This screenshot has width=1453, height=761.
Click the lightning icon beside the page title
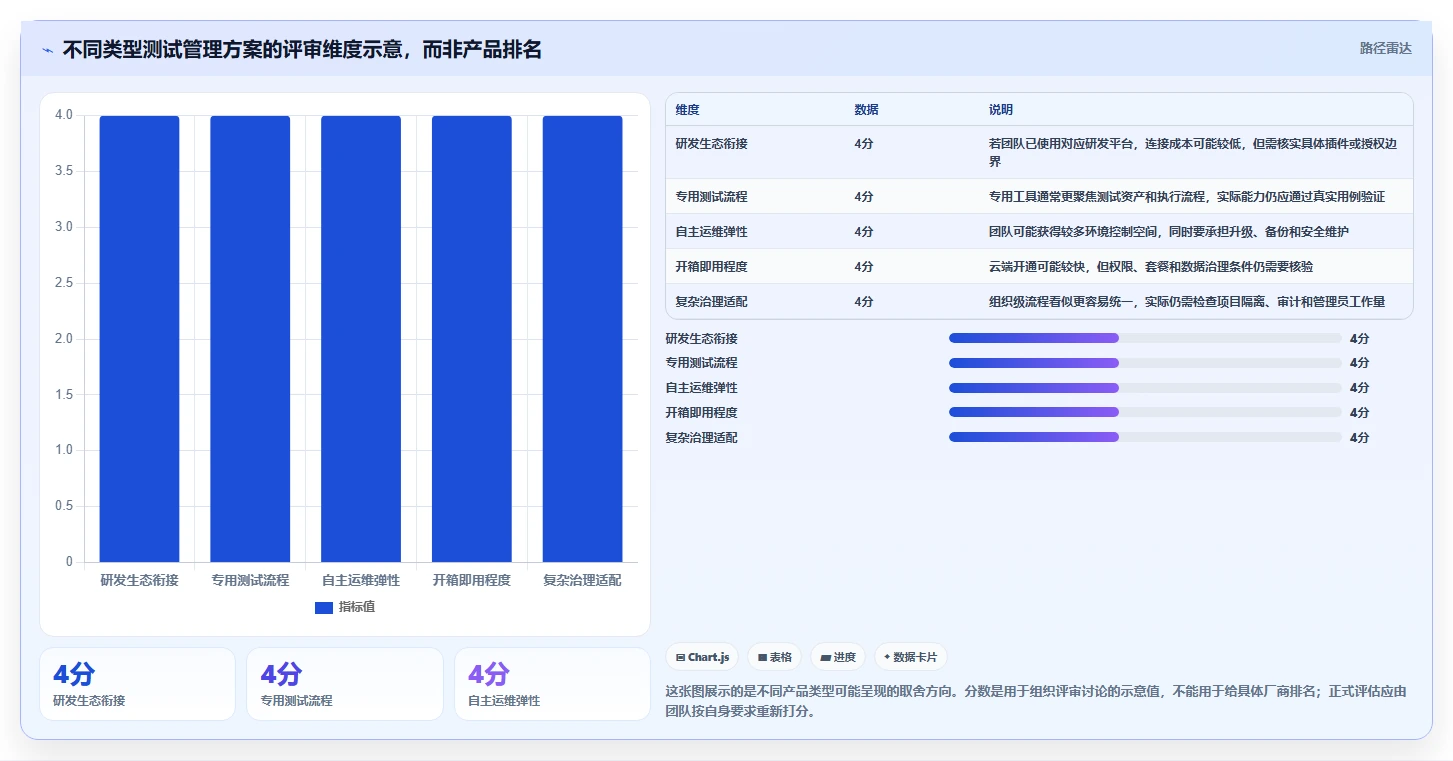(x=48, y=50)
